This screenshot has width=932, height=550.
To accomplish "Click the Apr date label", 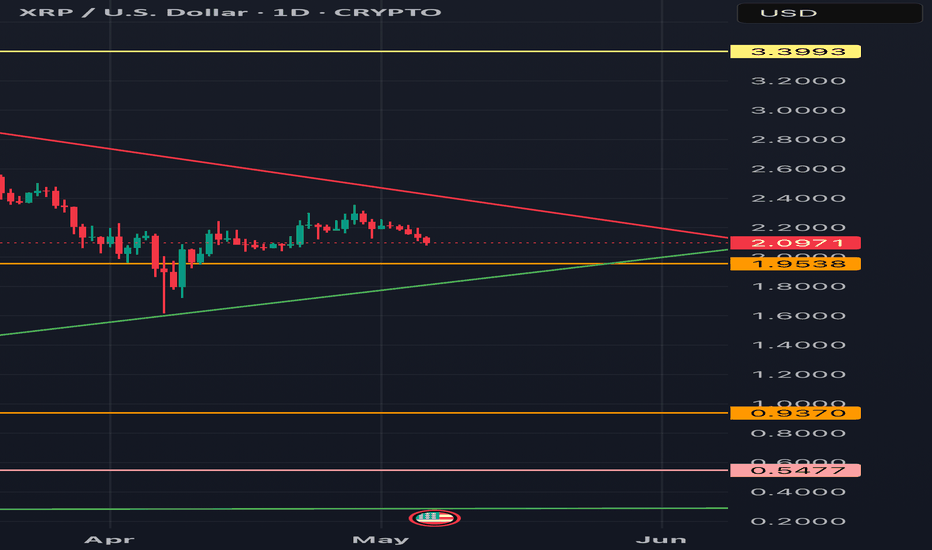I will coord(109,540).
